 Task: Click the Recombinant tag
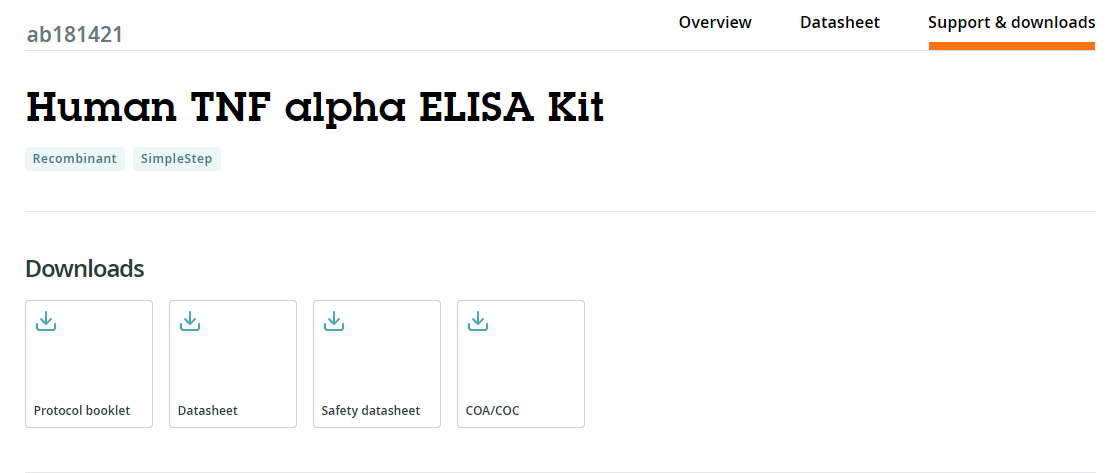(75, 159)
